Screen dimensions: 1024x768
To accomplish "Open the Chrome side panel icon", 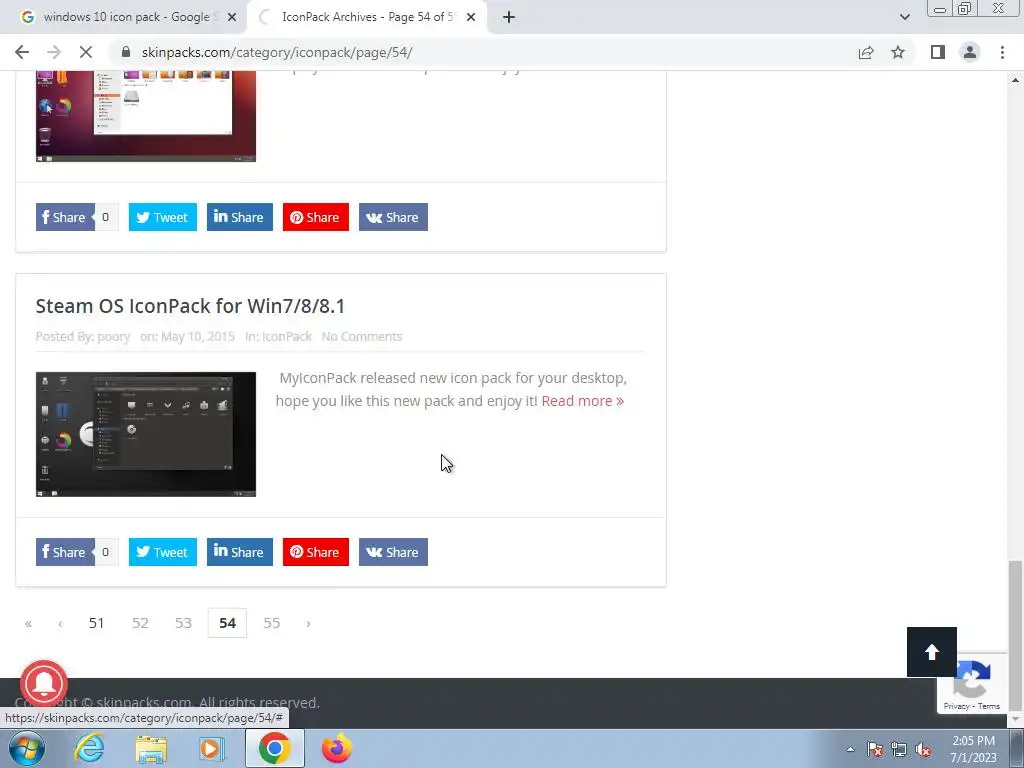I will pos(938,52).
